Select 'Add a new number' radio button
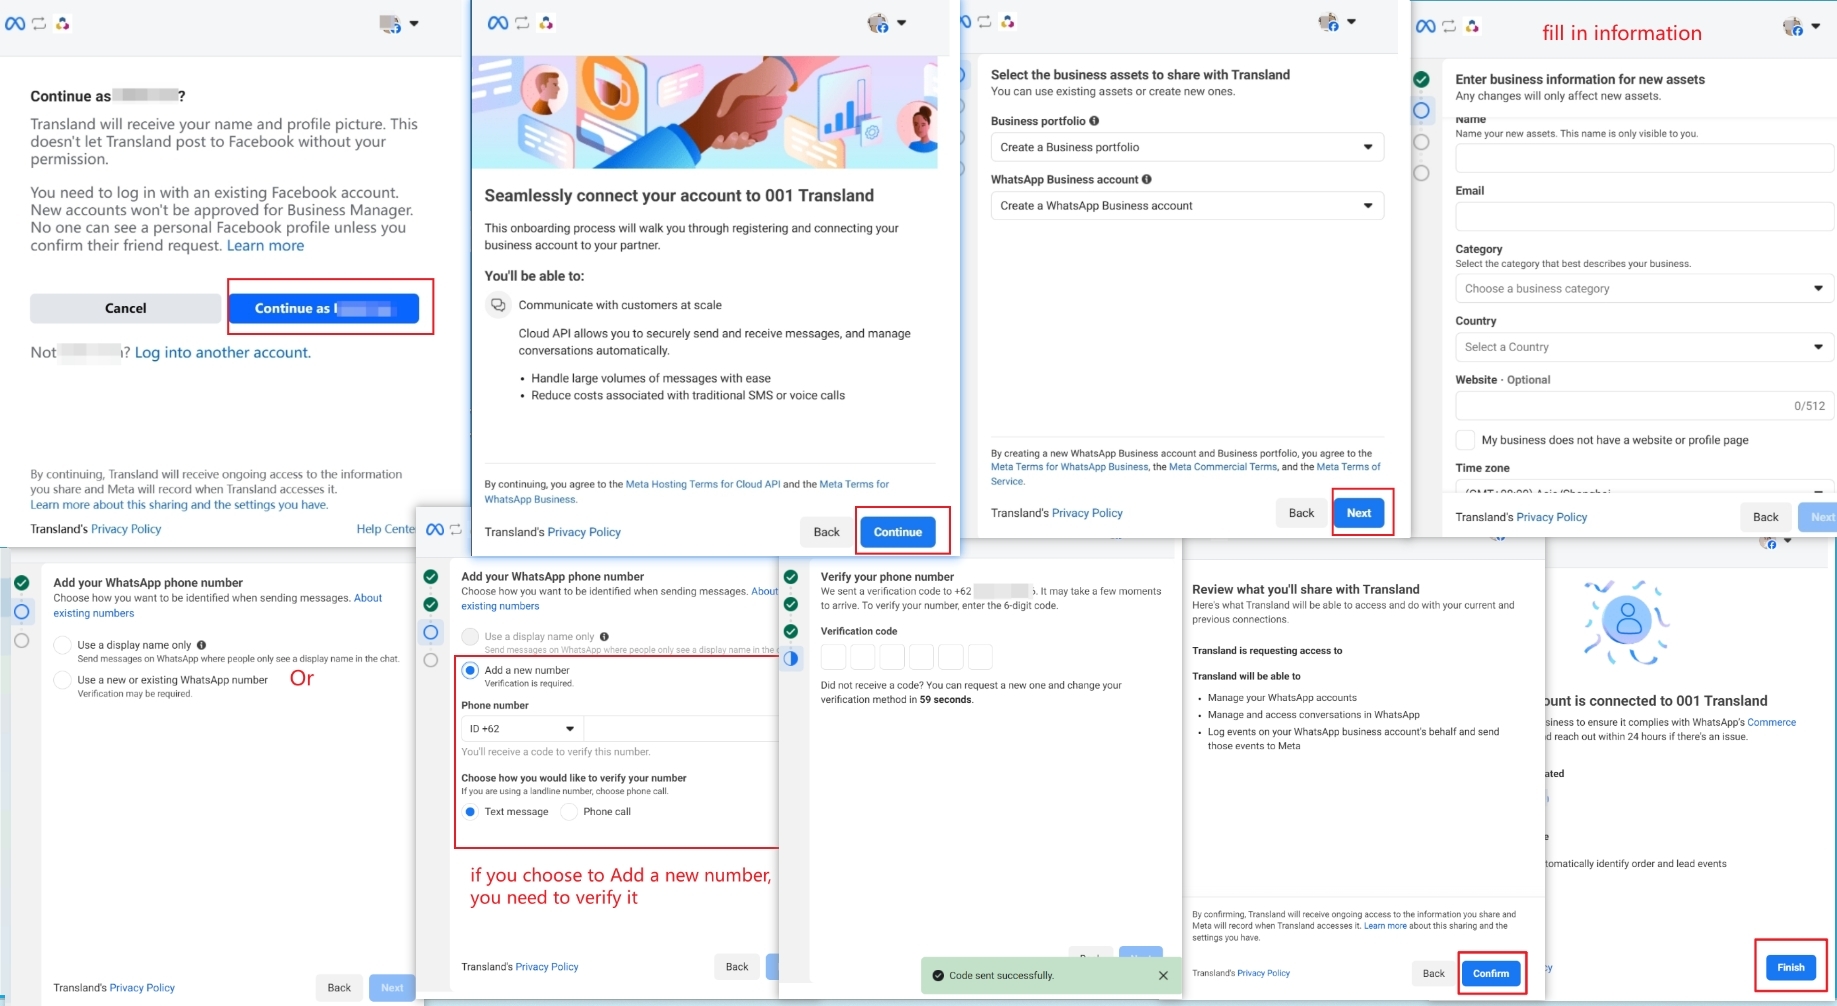Viewport: 1837px width, 1006px height. pyautogui.click(x=470, y=670)
